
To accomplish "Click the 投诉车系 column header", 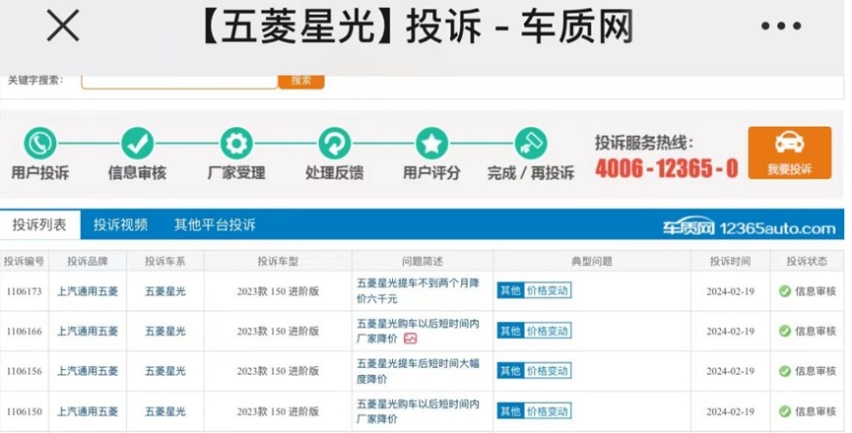I will [x=165, y=261].
